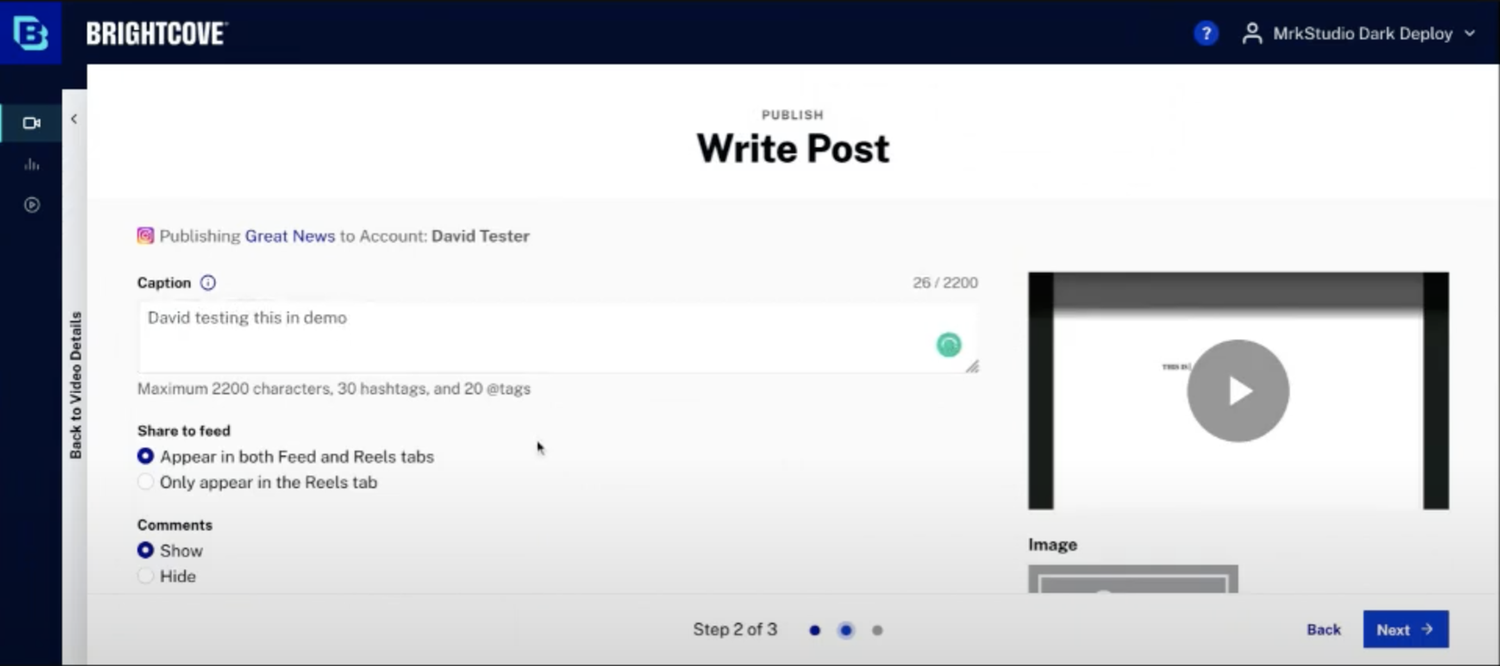Click inside the Caption text field

[540, 338]
